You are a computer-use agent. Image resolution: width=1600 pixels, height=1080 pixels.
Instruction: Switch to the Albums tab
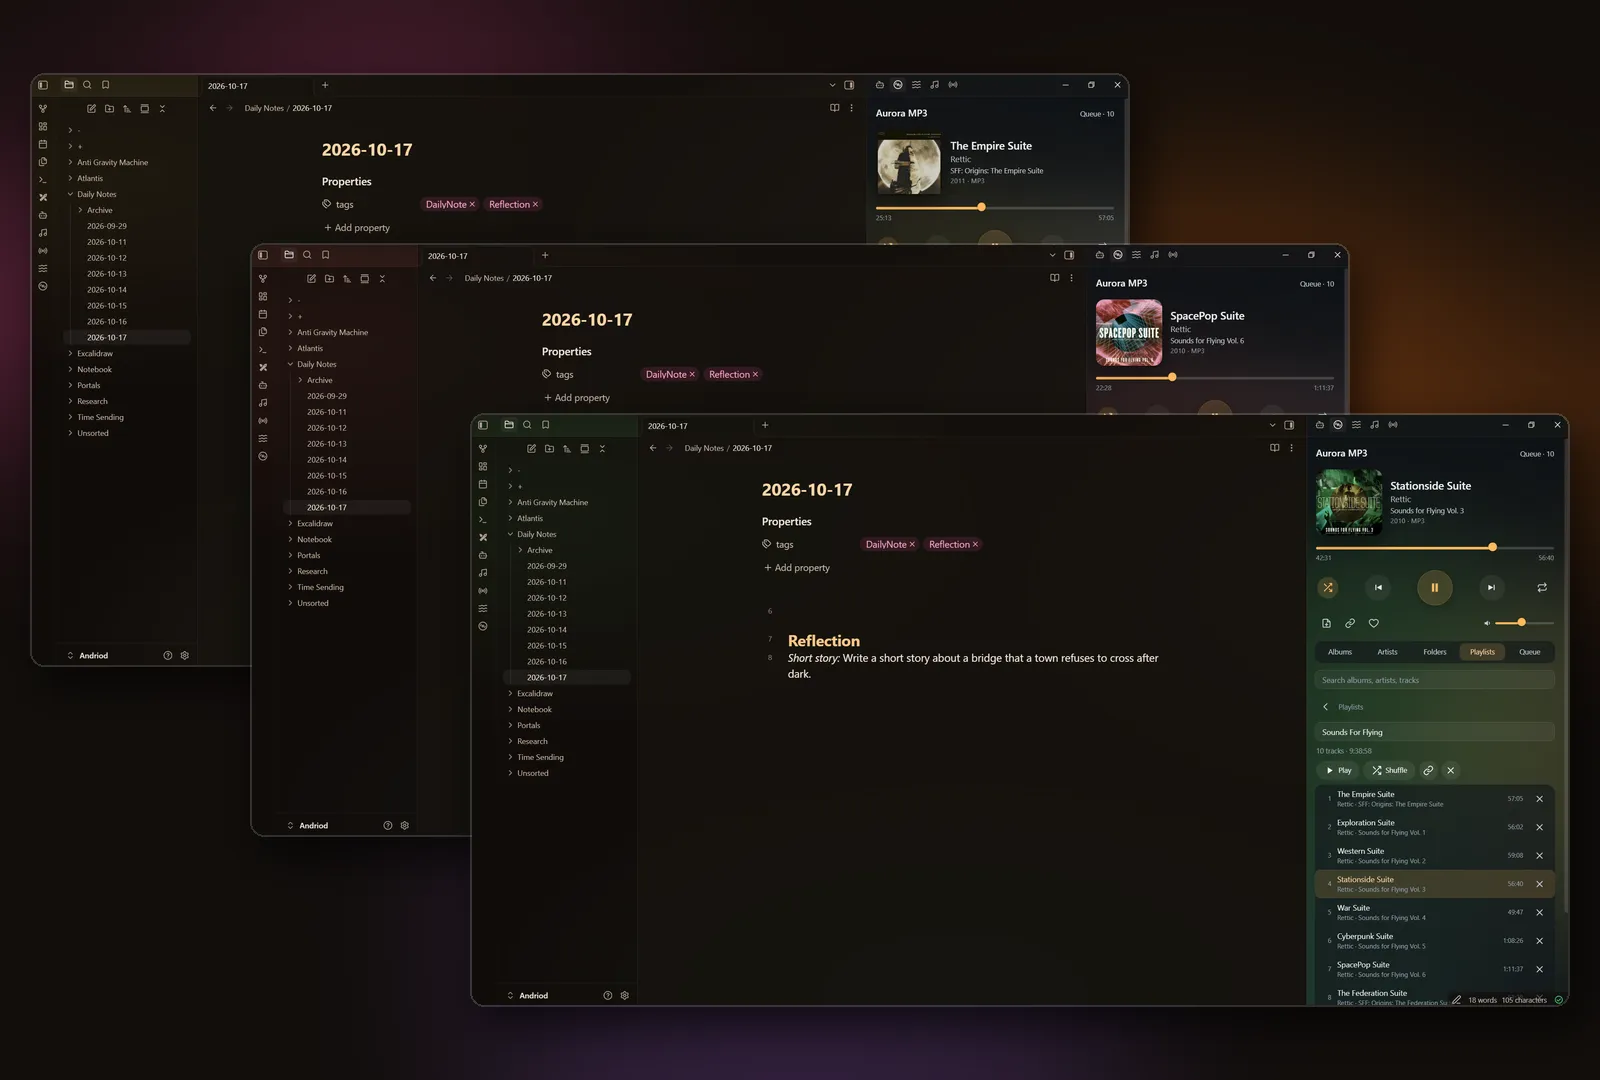click(1340, 652)
